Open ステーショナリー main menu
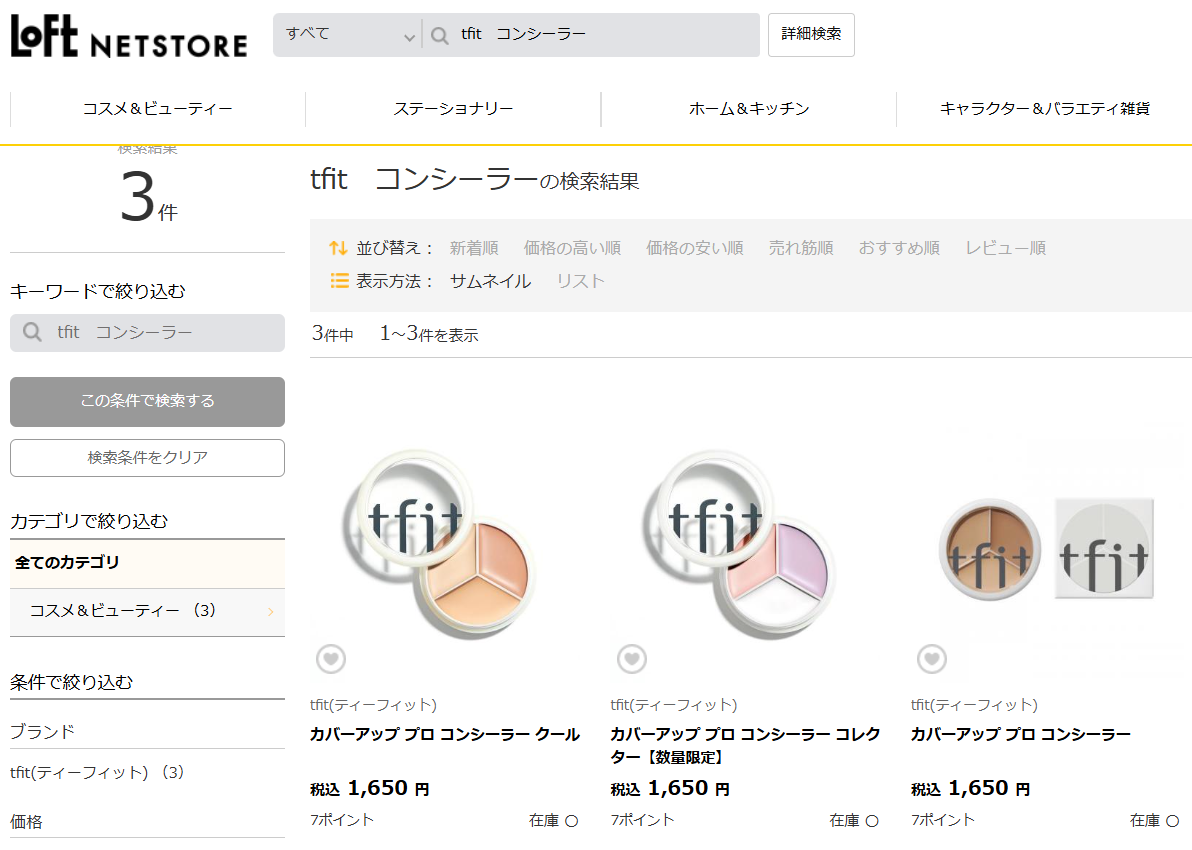Viewport: 1192px width, 850px height. [x=453, y=109]
